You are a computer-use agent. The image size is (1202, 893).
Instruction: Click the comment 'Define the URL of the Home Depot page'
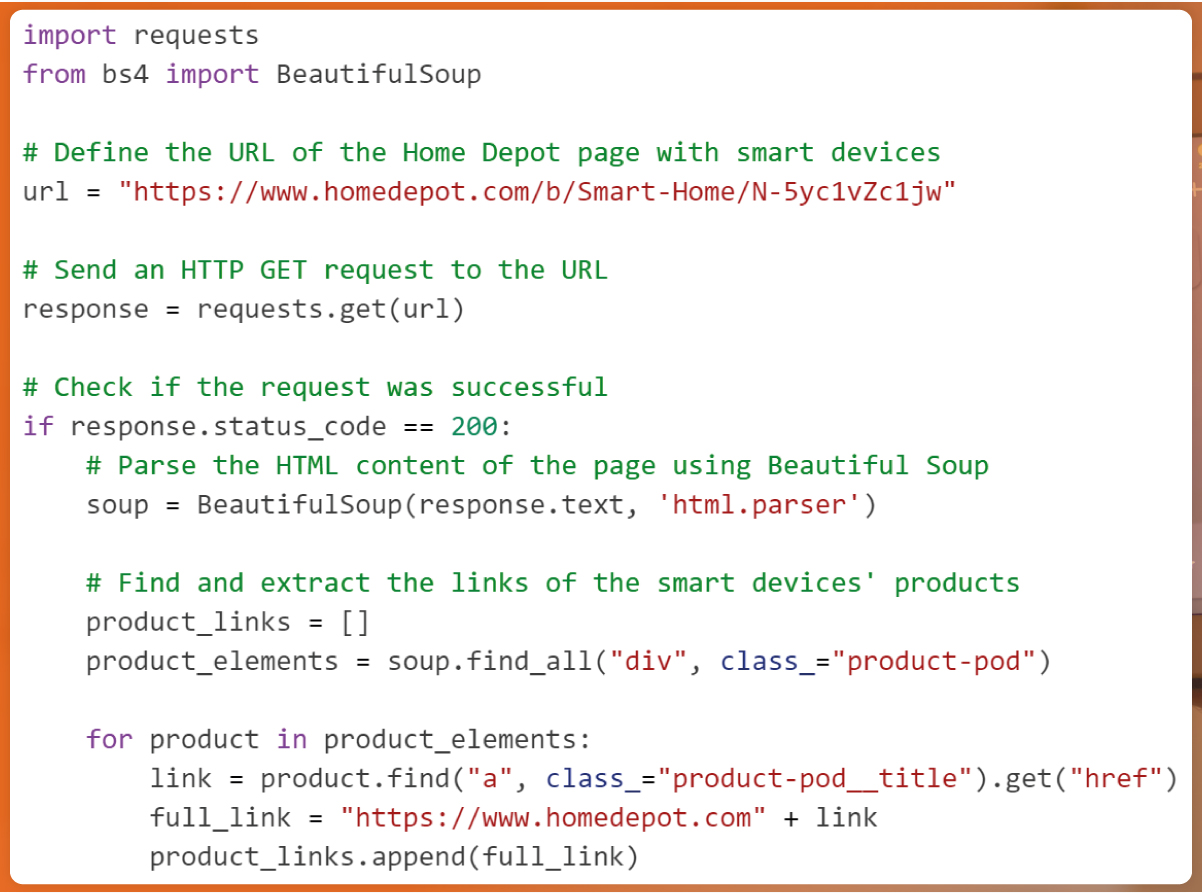coord(482,152)
